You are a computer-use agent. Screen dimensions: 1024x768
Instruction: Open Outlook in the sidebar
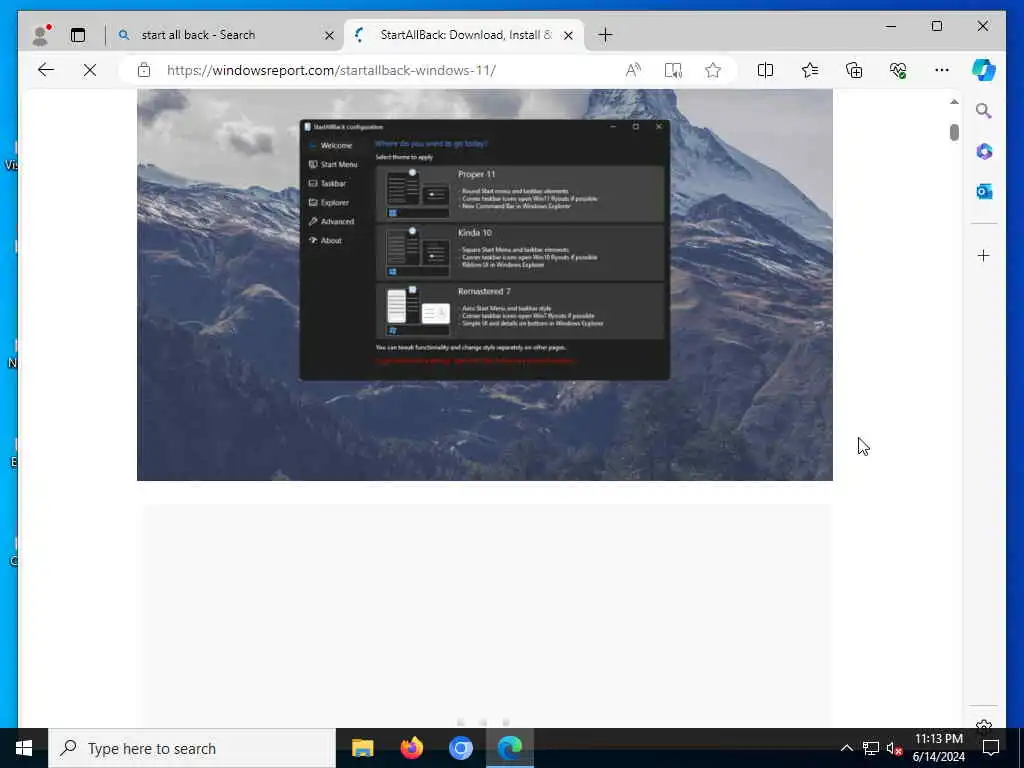click(984, 191)
